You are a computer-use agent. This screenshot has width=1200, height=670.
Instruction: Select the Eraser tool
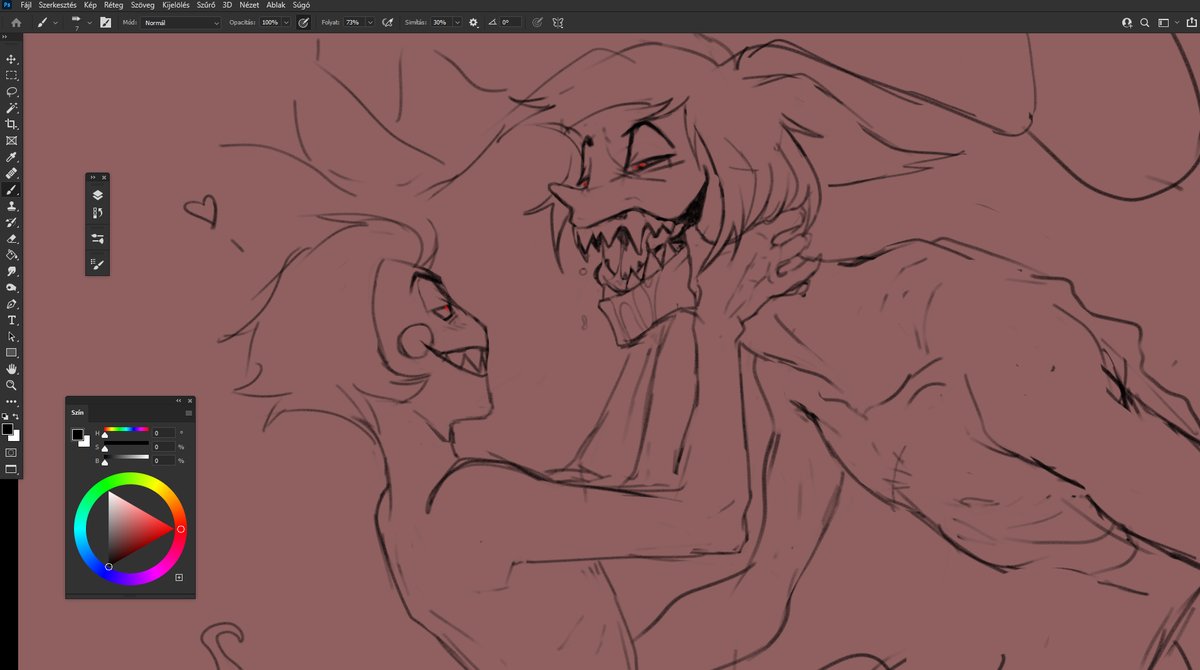click(12, 239)
